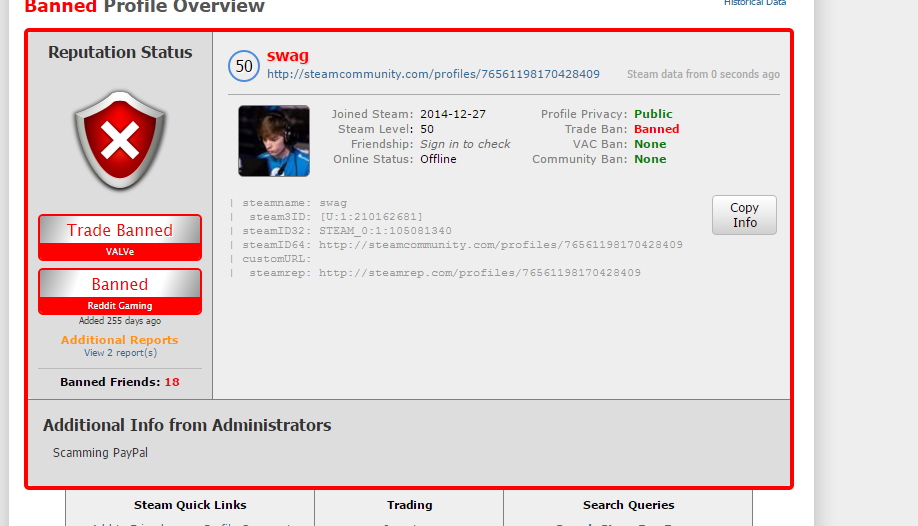Click Added 255 days ago text
918x526 pixels.
pos(120,321)
